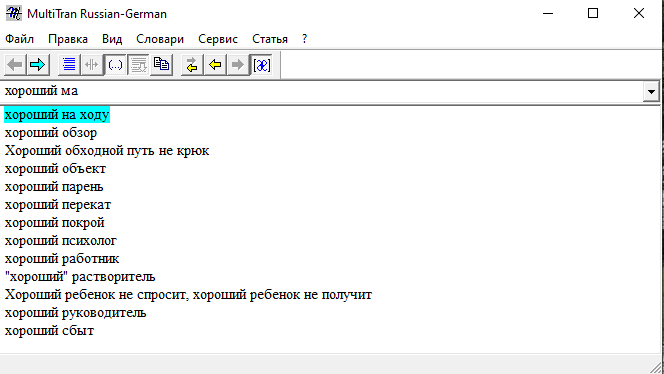Click the gray right arrow next to yellow arrow
The image size is (664, 374).
[238, 65]
